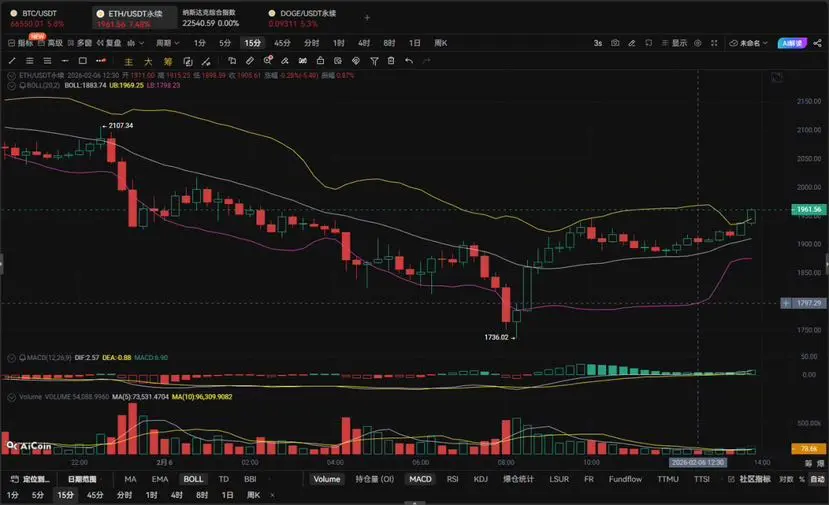Viewport: 829px width, 505px height.
Task: Click the plus icon on price axis 1797.29
Action: [x=786, y=303]
